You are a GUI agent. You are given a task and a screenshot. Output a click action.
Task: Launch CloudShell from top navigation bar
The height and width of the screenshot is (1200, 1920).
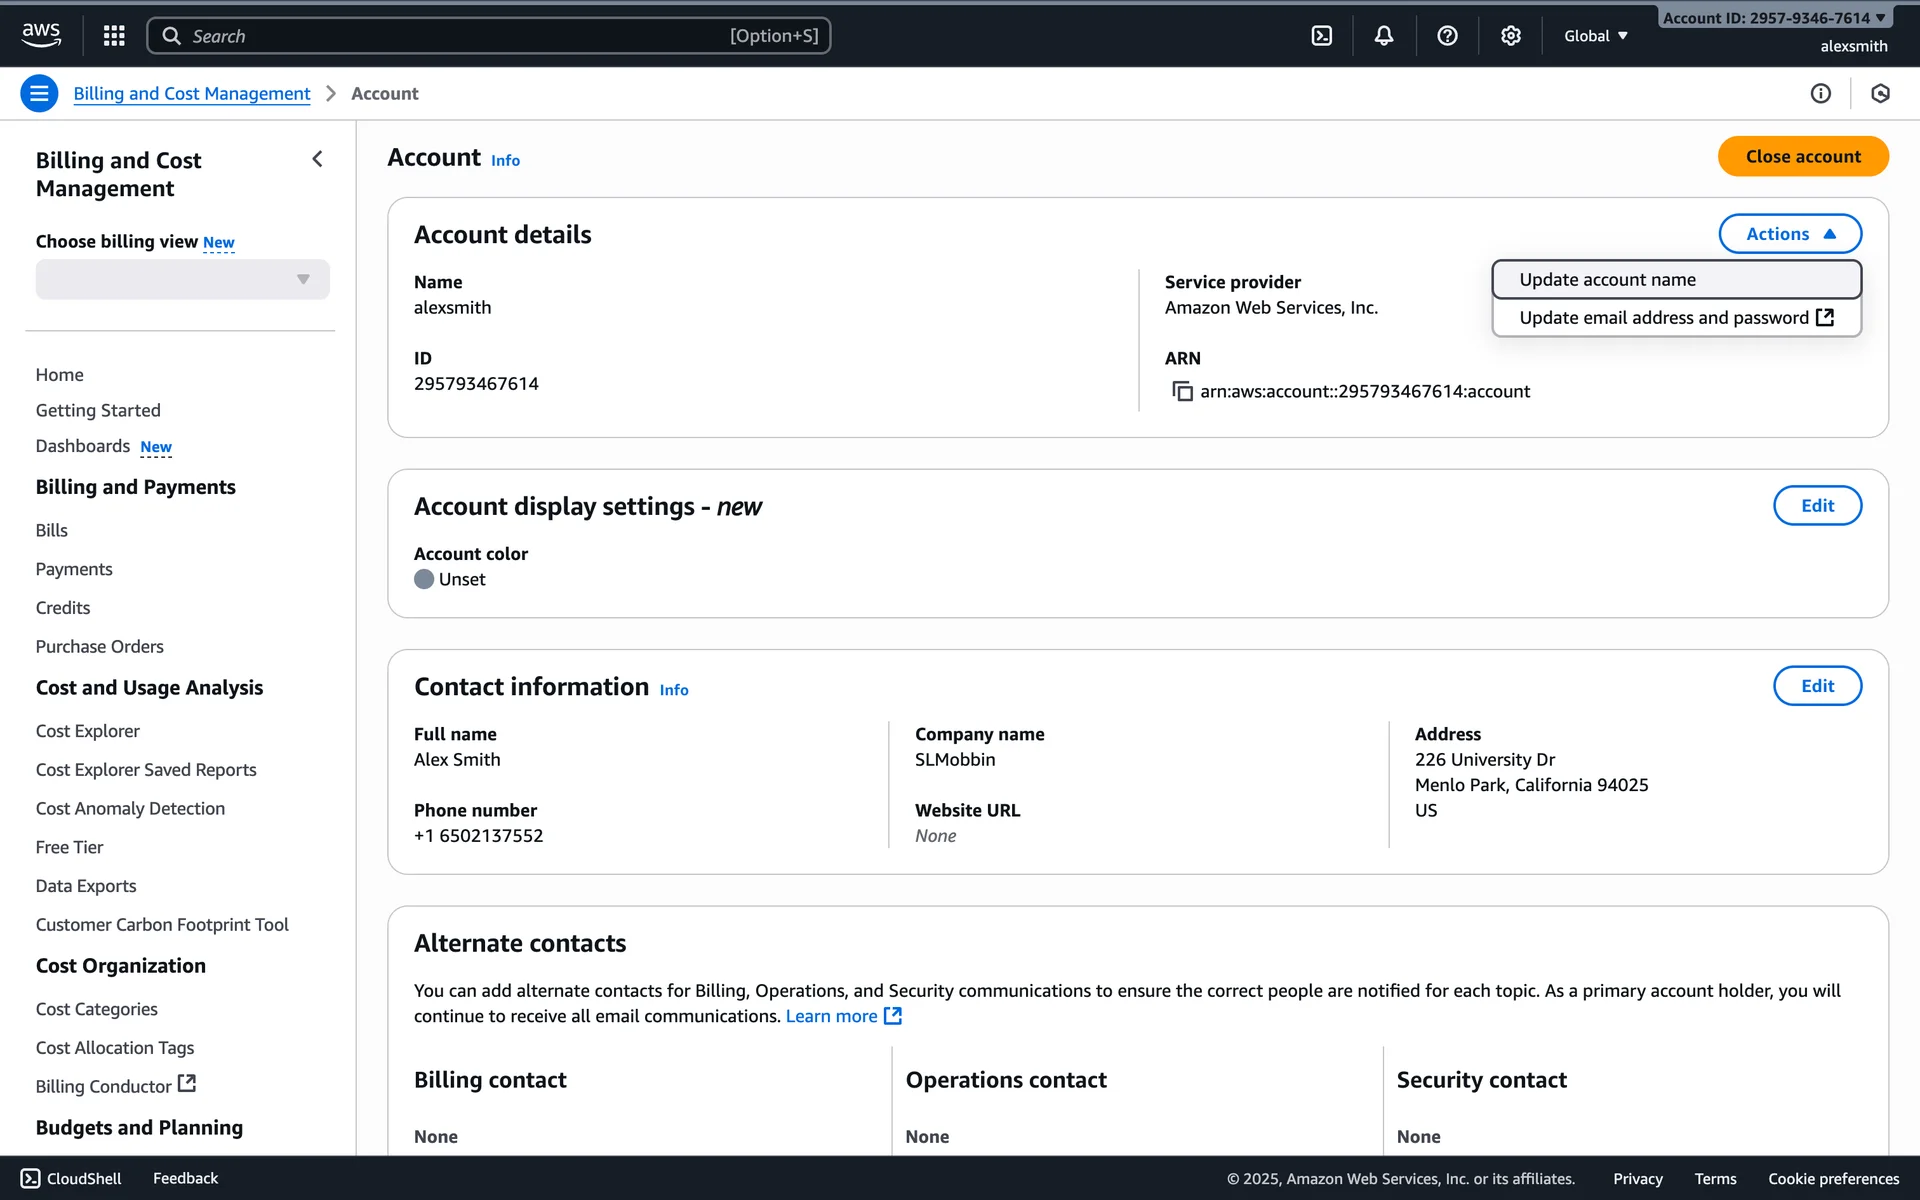(1321, 36)
